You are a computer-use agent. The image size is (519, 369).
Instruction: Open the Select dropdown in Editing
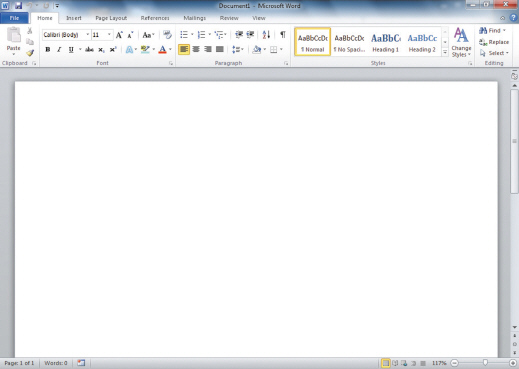coord(494,53)
